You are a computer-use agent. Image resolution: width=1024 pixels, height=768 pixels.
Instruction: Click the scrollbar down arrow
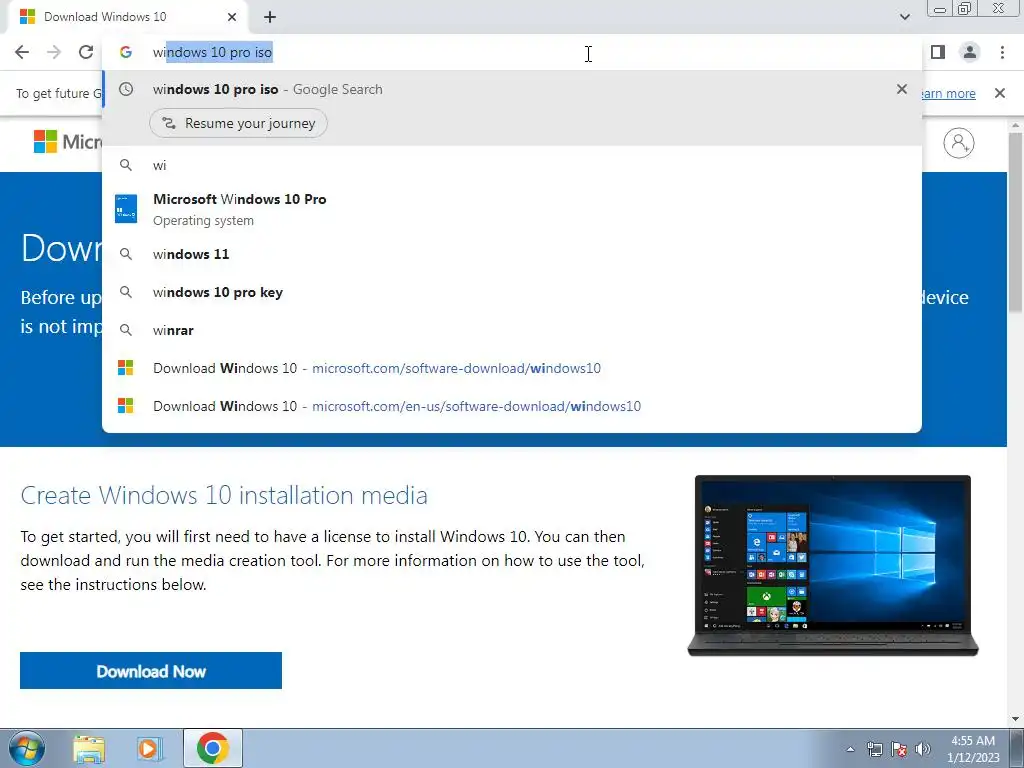(x=1015, y=719)
